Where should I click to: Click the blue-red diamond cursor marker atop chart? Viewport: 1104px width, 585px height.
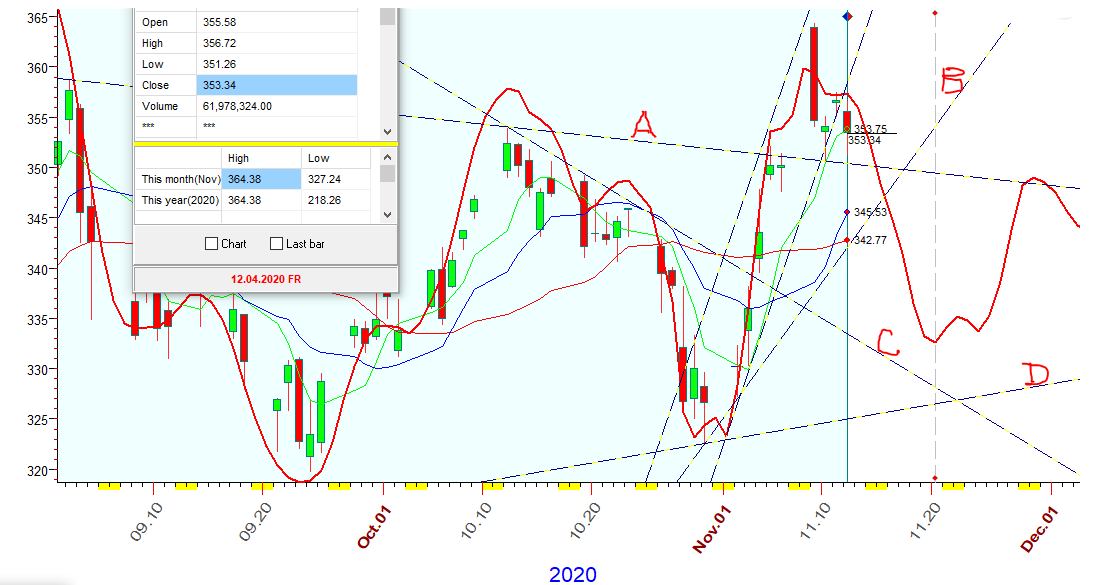(x=848, y=16)
